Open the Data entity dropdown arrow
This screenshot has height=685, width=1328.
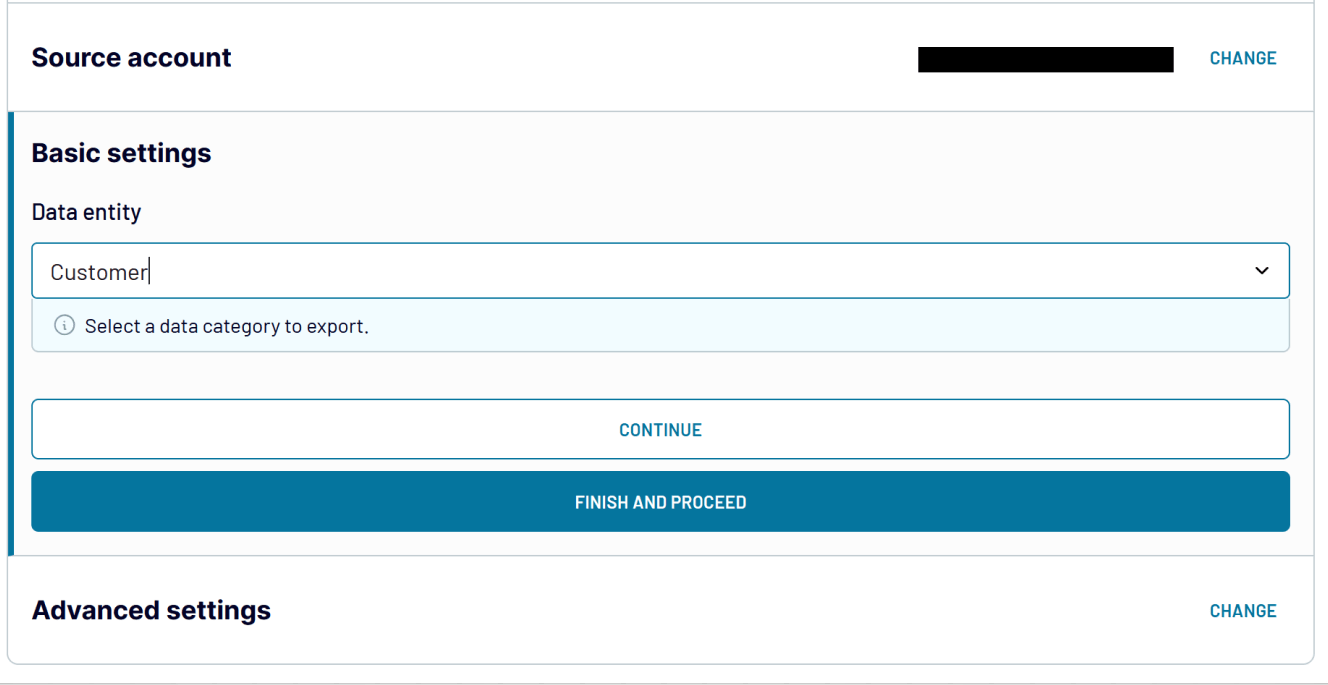point(1262,271)
